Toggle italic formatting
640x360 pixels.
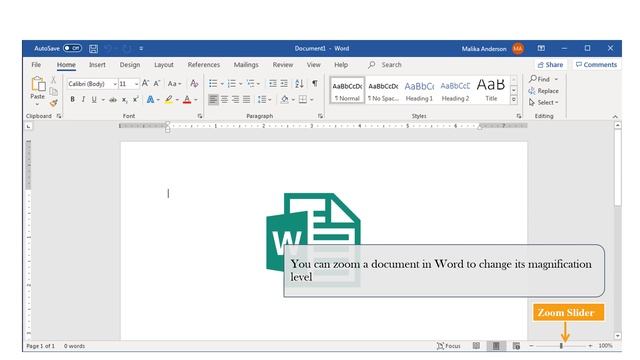(83, 100)
